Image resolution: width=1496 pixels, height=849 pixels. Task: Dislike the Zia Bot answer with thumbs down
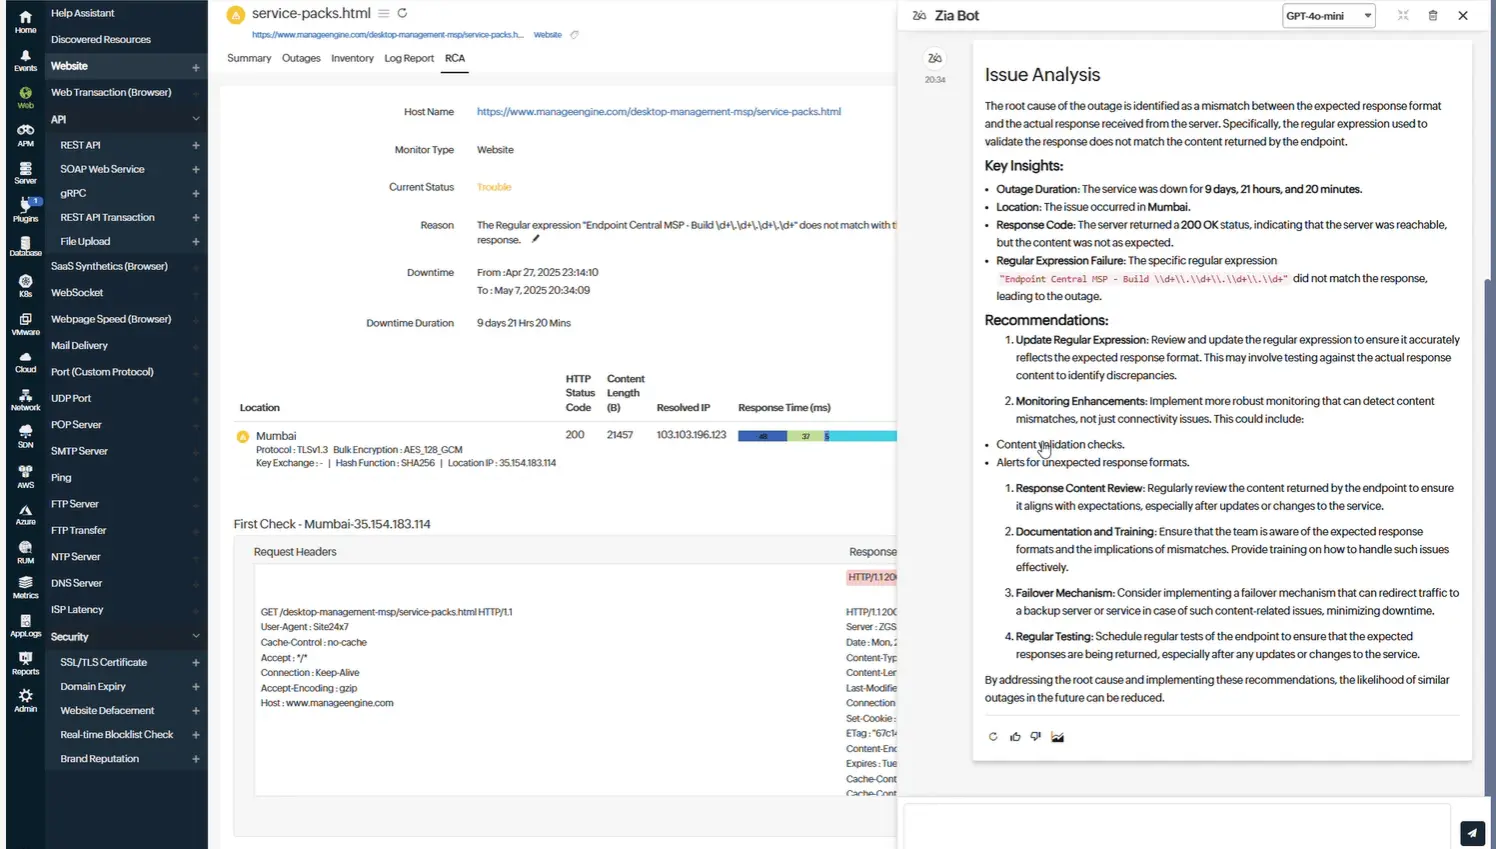[x=1035, y=737]
